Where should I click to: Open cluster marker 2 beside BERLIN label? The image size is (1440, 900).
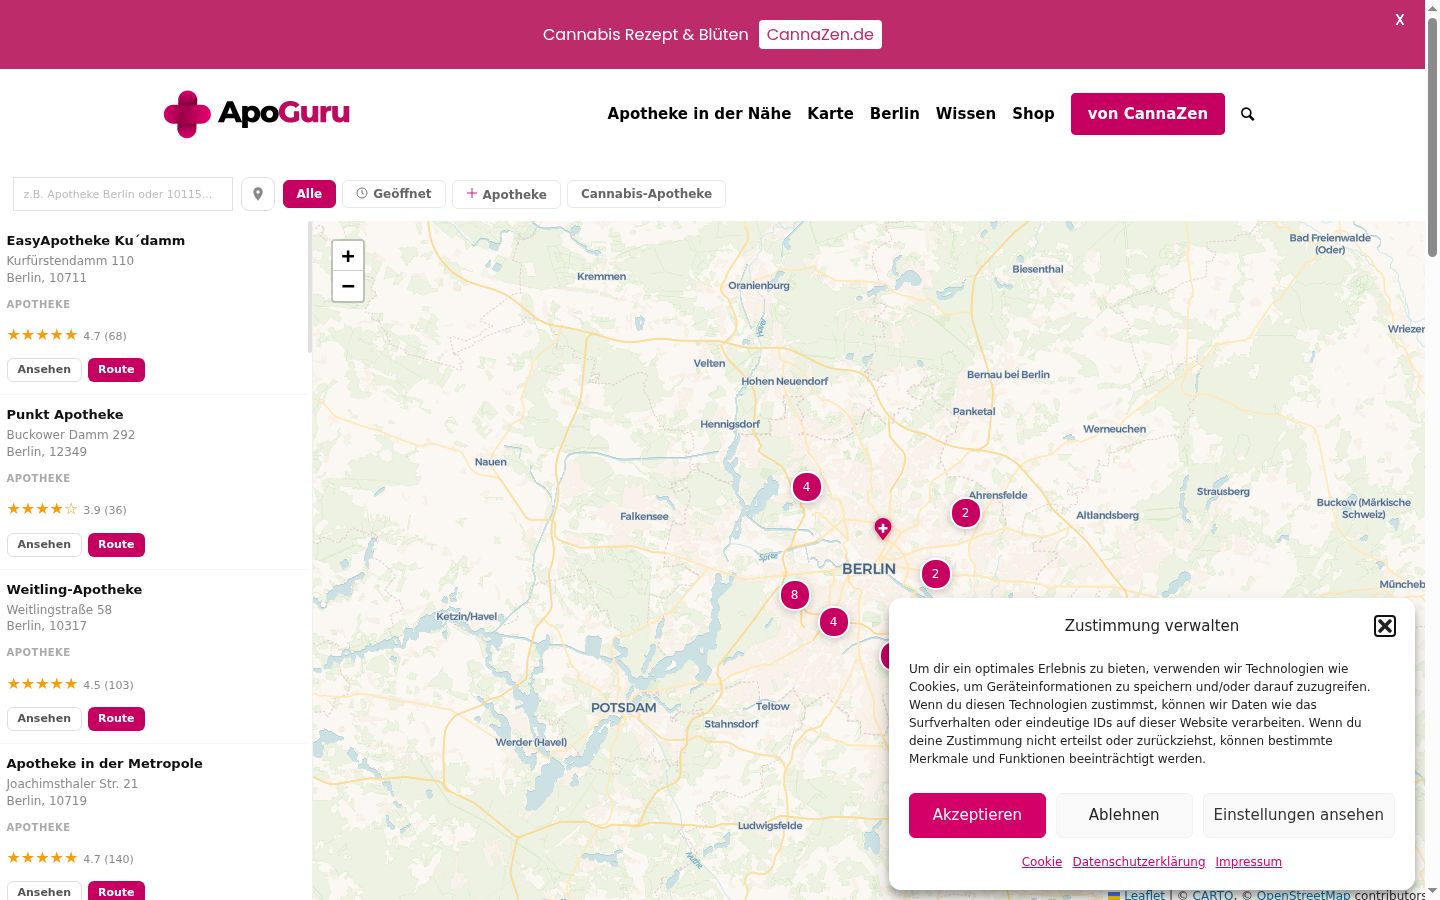tap(935, 574)
